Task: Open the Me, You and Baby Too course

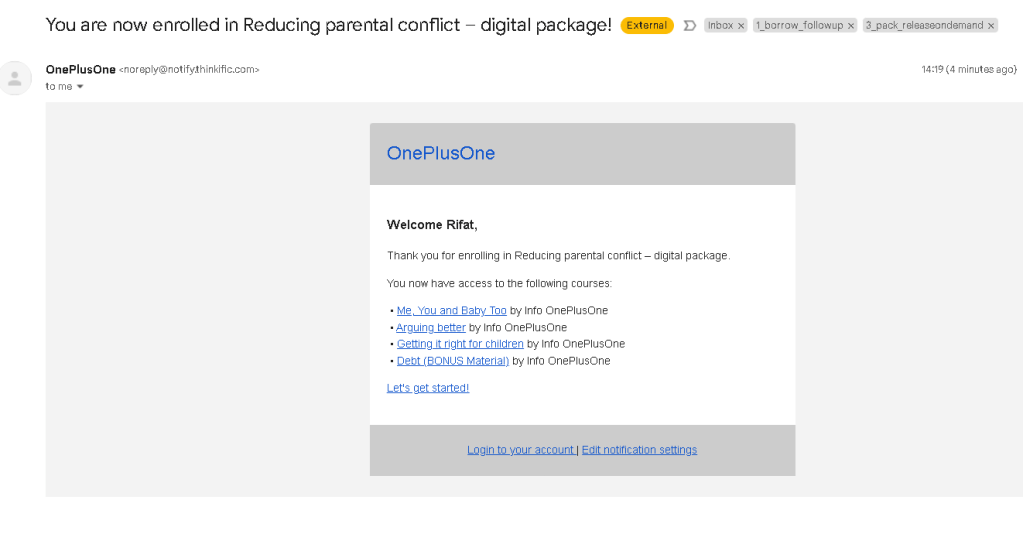Action: tap(451, 311)
